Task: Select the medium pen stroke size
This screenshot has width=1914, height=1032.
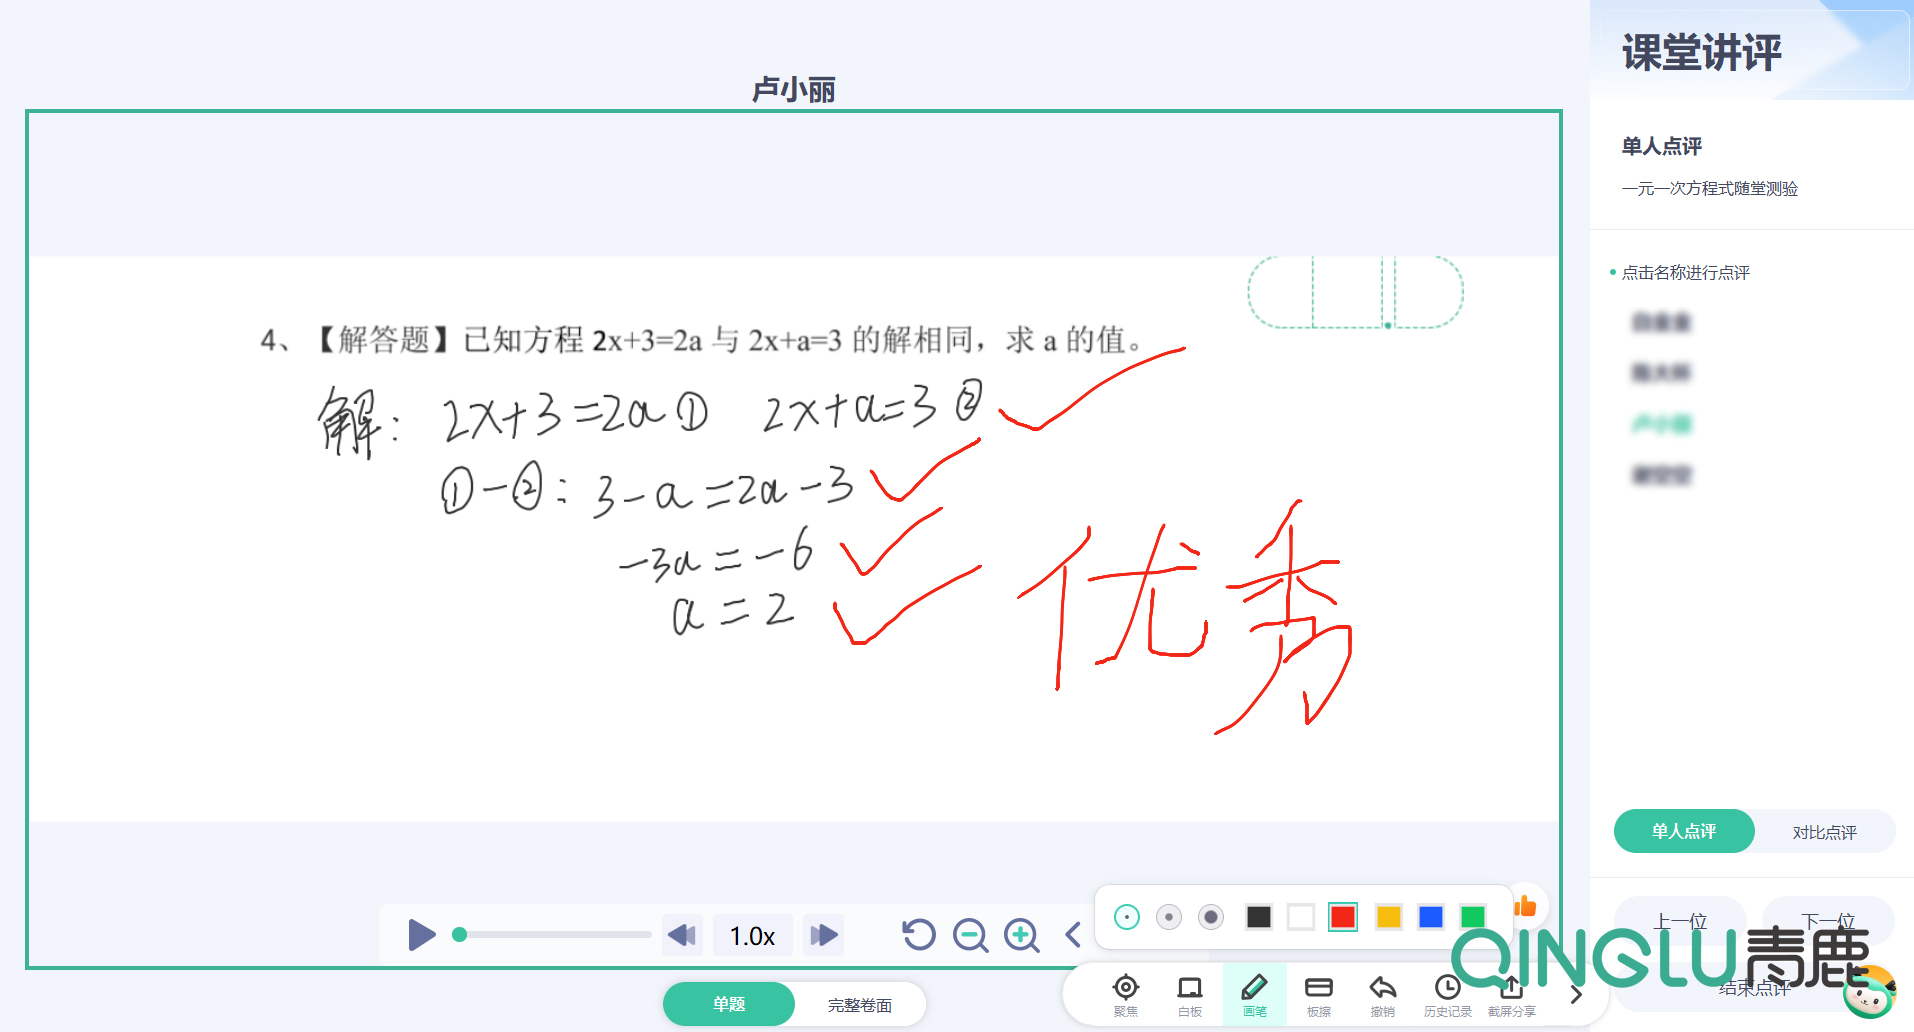Action: pyautogui.click(x=1168, y=917)
